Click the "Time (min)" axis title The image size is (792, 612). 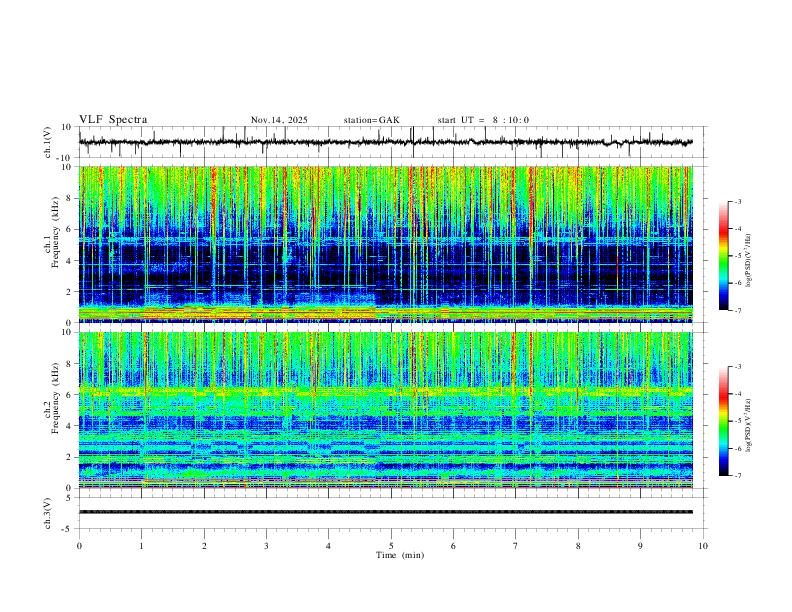[400, 555]
